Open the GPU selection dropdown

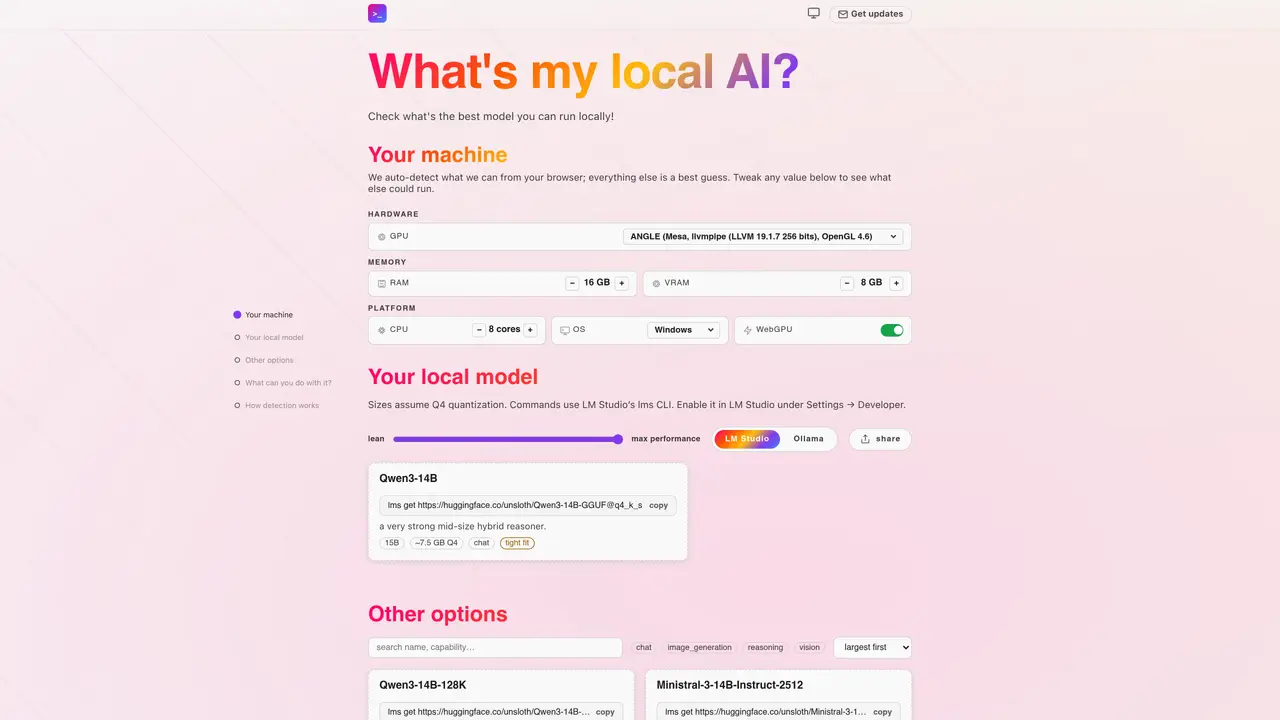(763, 237)
